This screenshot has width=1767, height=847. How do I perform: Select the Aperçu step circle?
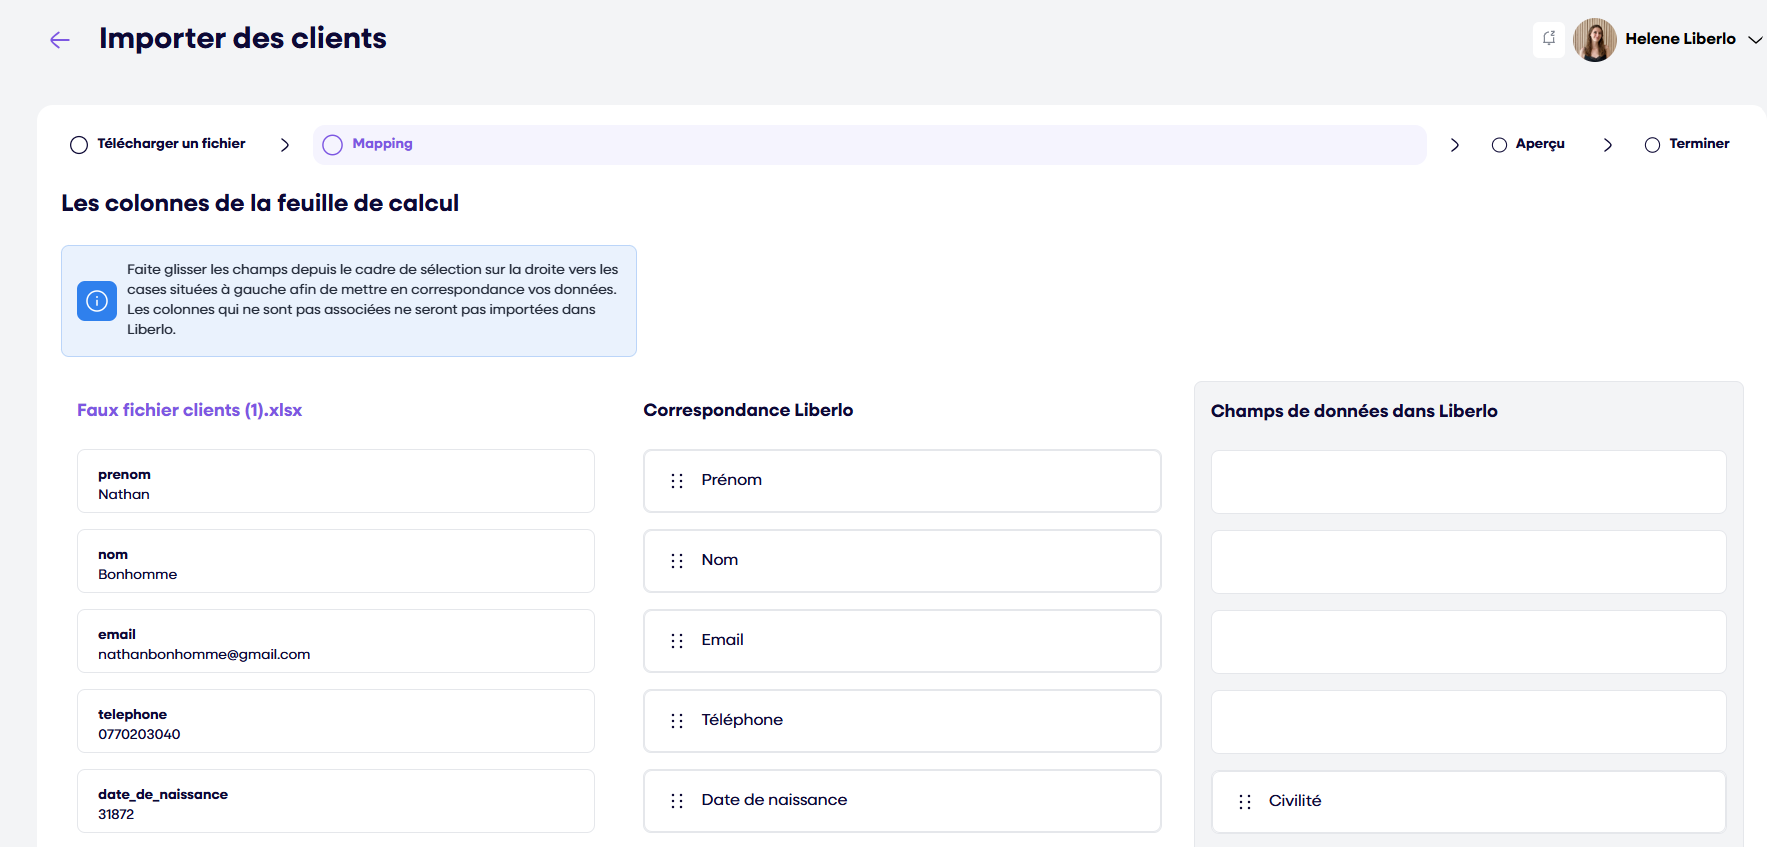tap(1499, 145)
